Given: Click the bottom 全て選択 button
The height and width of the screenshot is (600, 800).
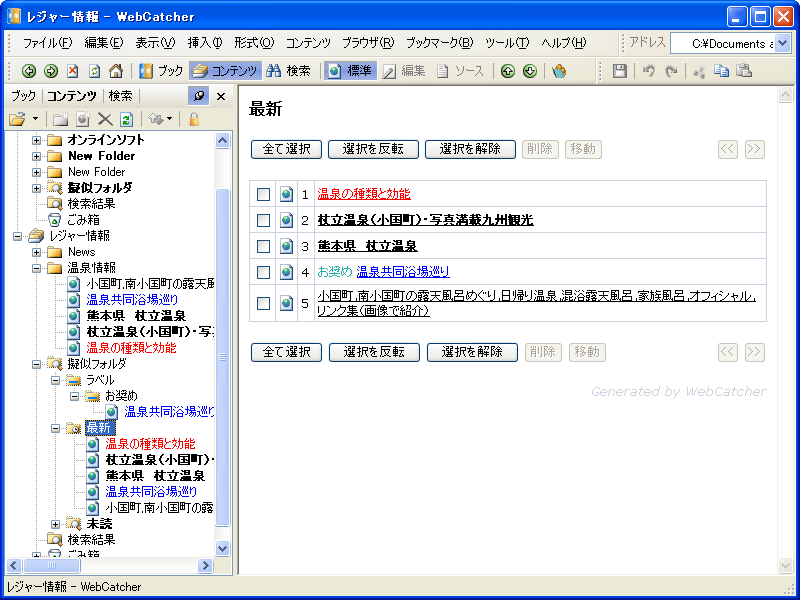Looking at the screenshot, I should (286, 352).
